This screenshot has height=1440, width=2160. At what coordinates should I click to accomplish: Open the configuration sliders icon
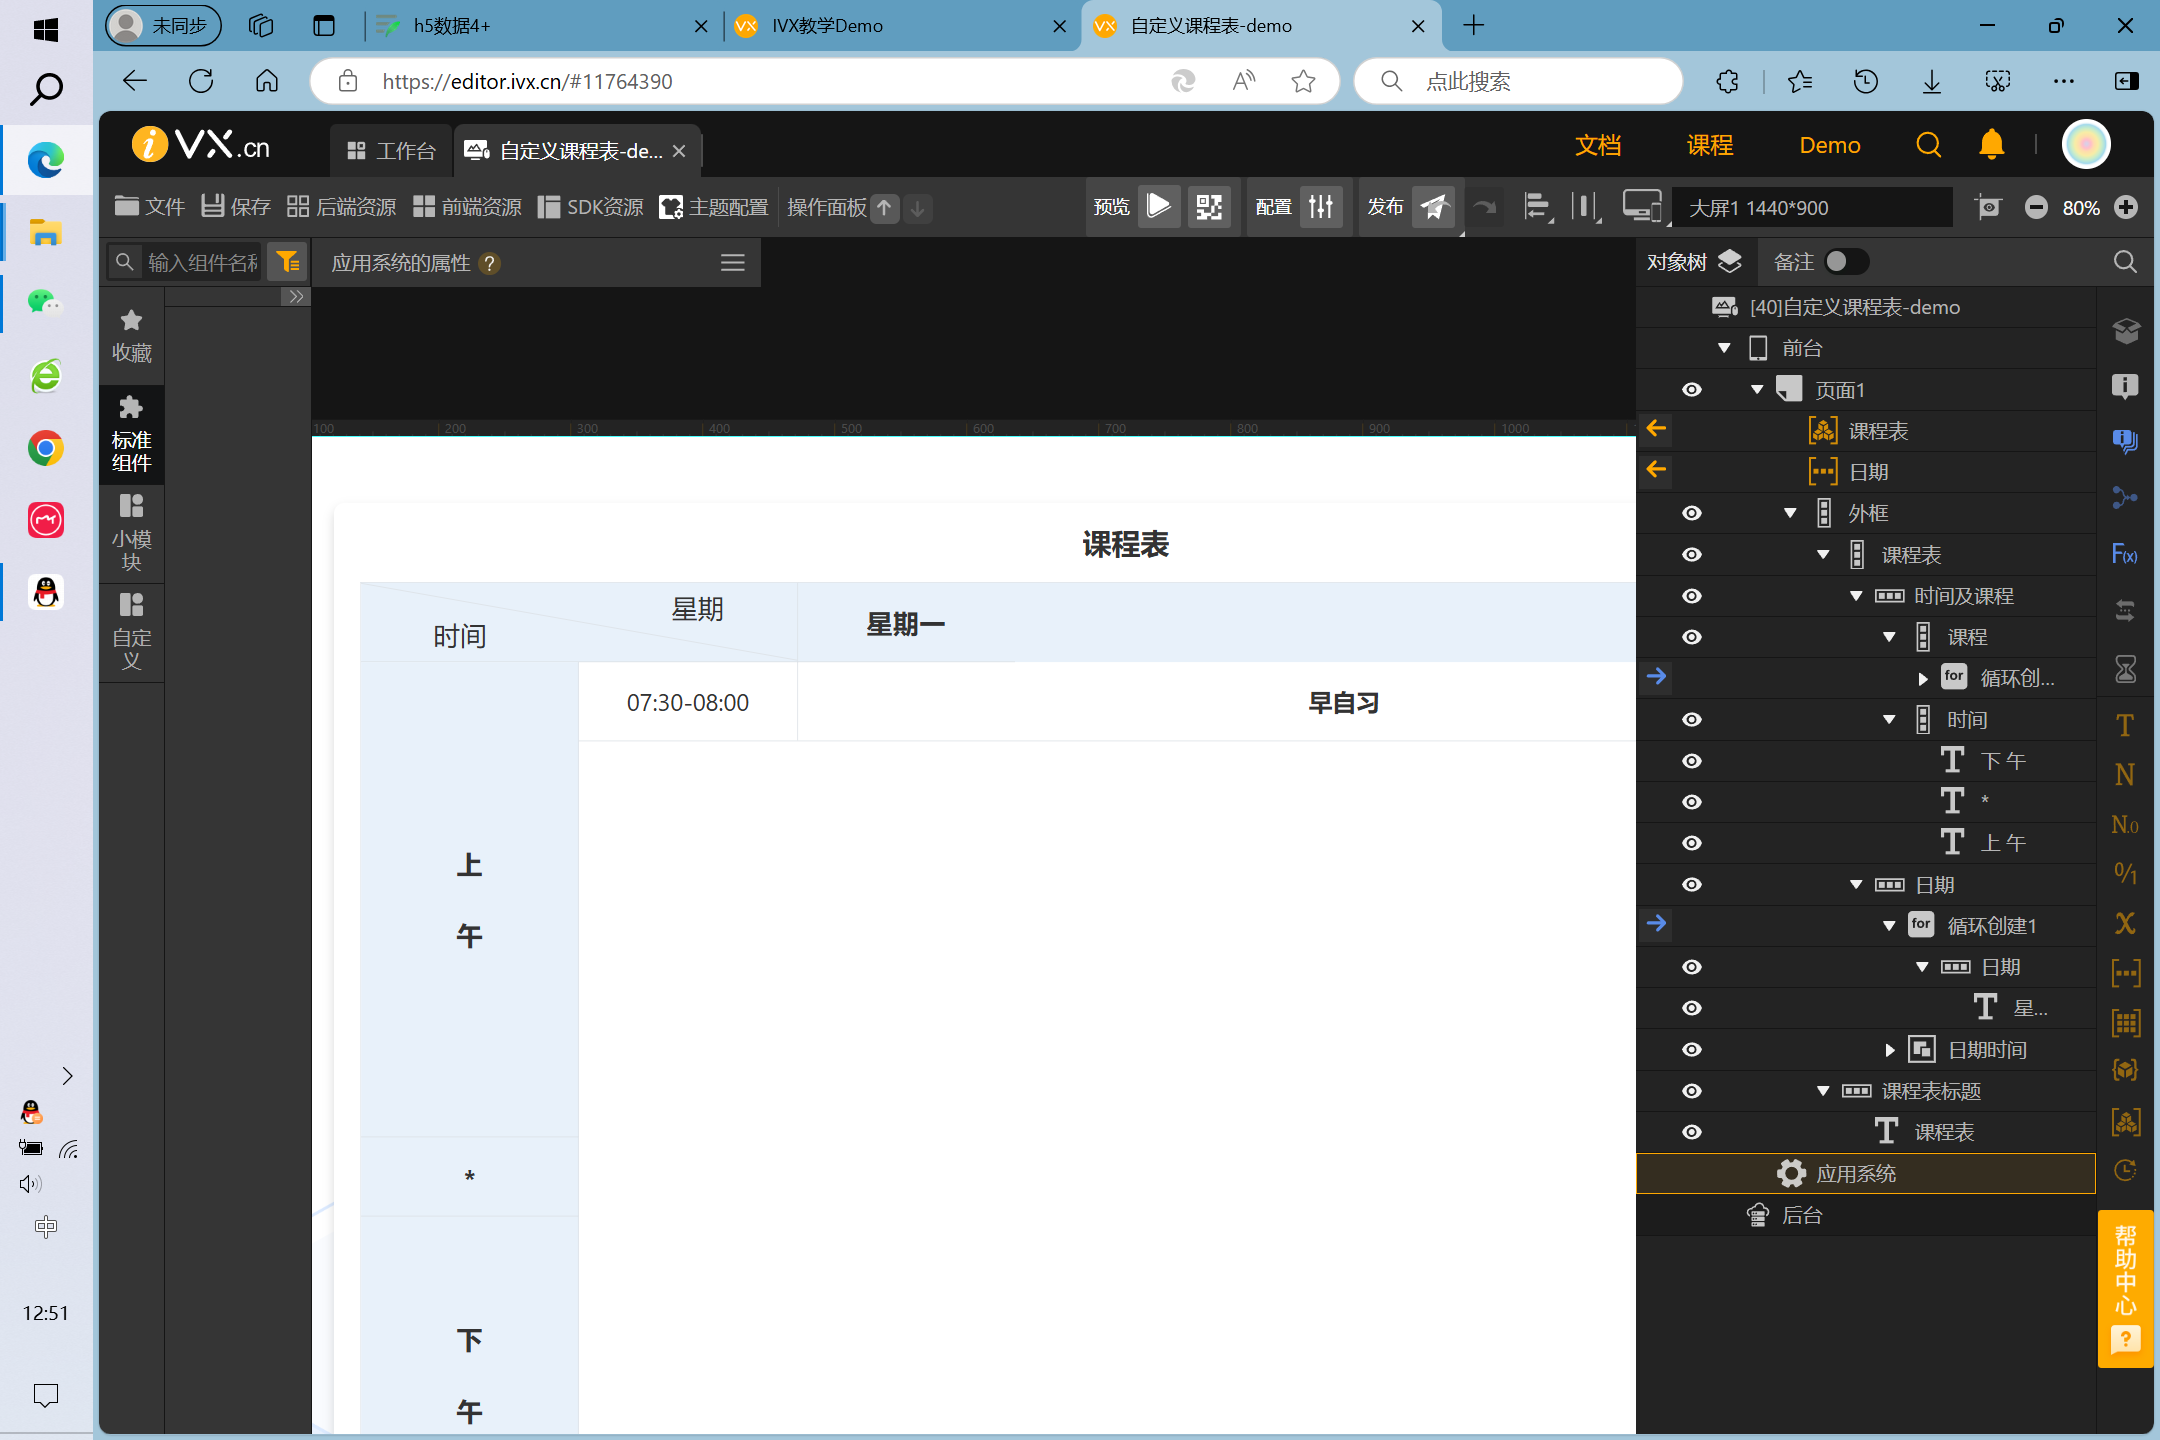click(1321, 207)
